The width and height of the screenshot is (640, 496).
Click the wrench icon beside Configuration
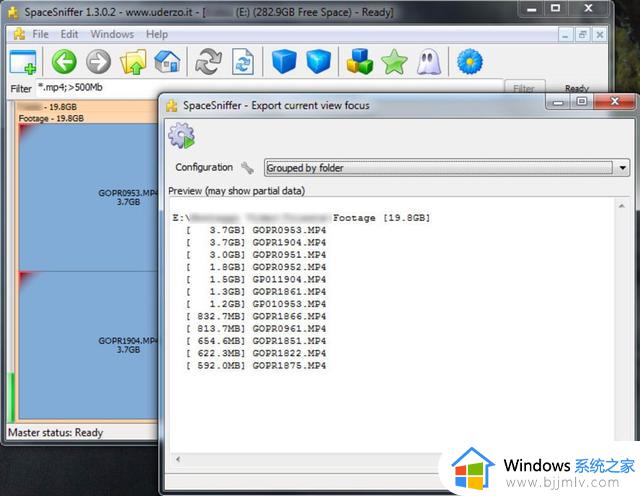click(247, 168)
